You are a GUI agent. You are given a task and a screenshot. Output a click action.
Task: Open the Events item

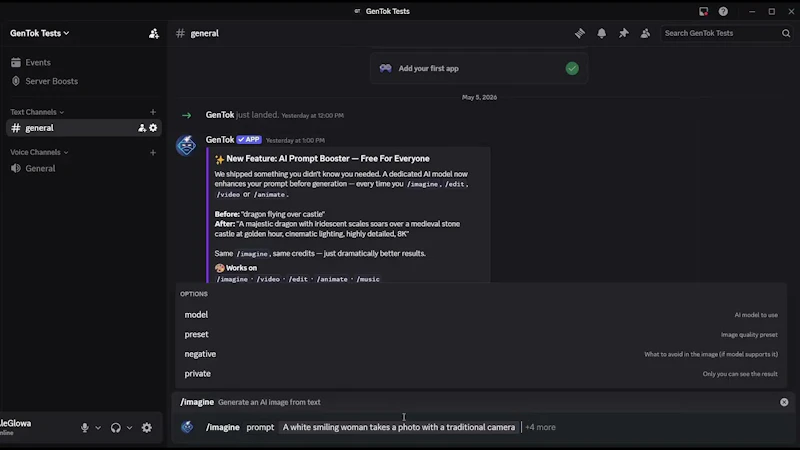[84, 62]
